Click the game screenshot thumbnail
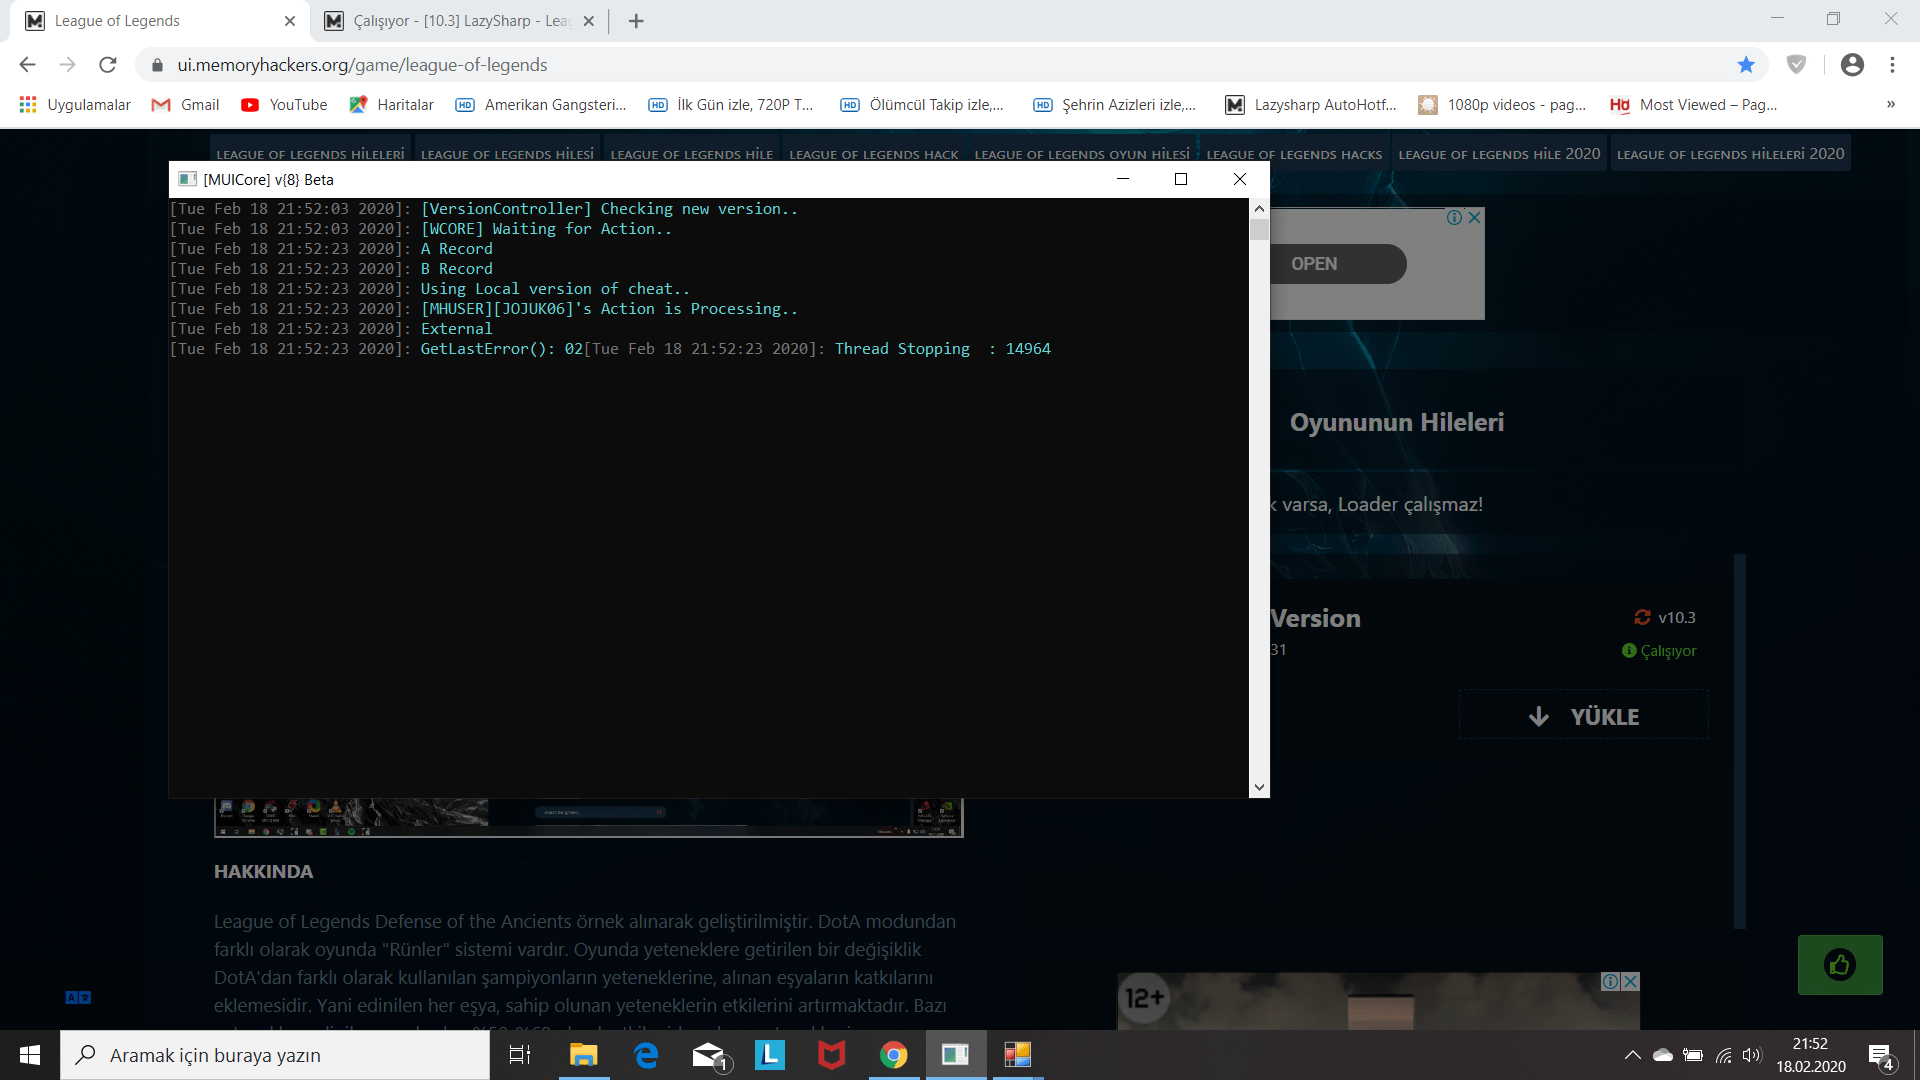 tap(588, 817)
